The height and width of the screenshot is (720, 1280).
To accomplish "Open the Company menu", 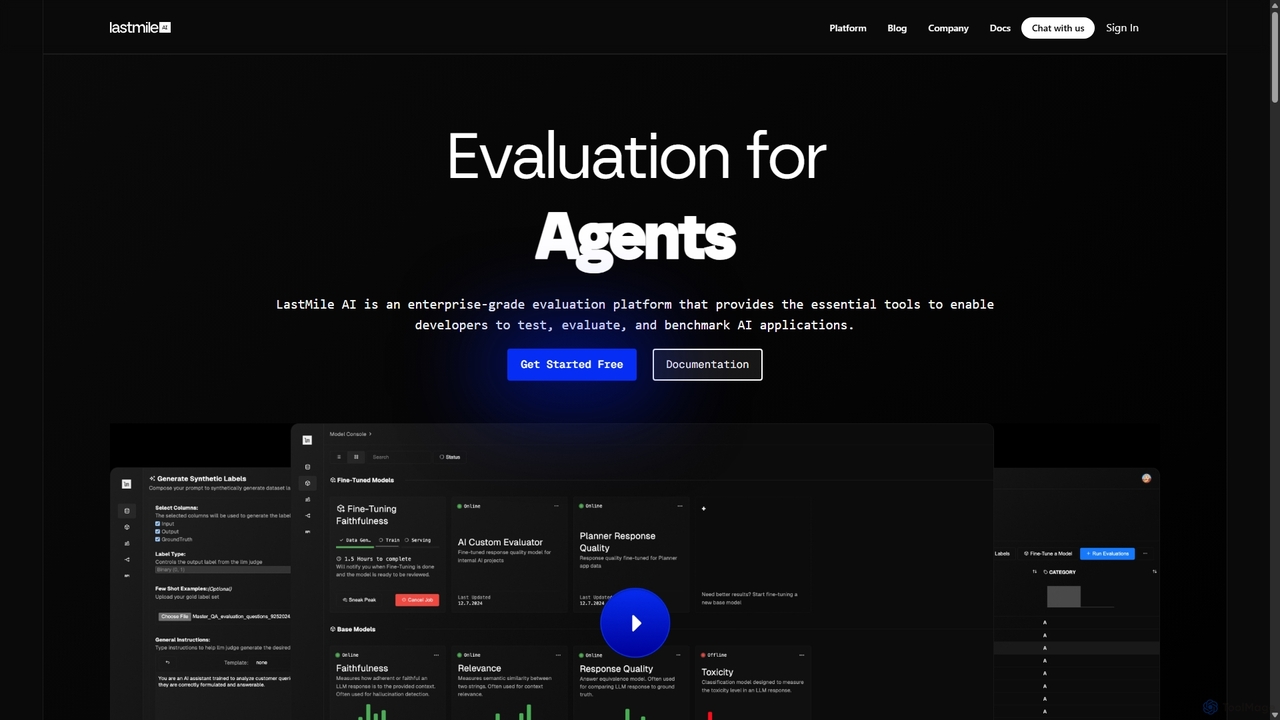I will point(948,28).
